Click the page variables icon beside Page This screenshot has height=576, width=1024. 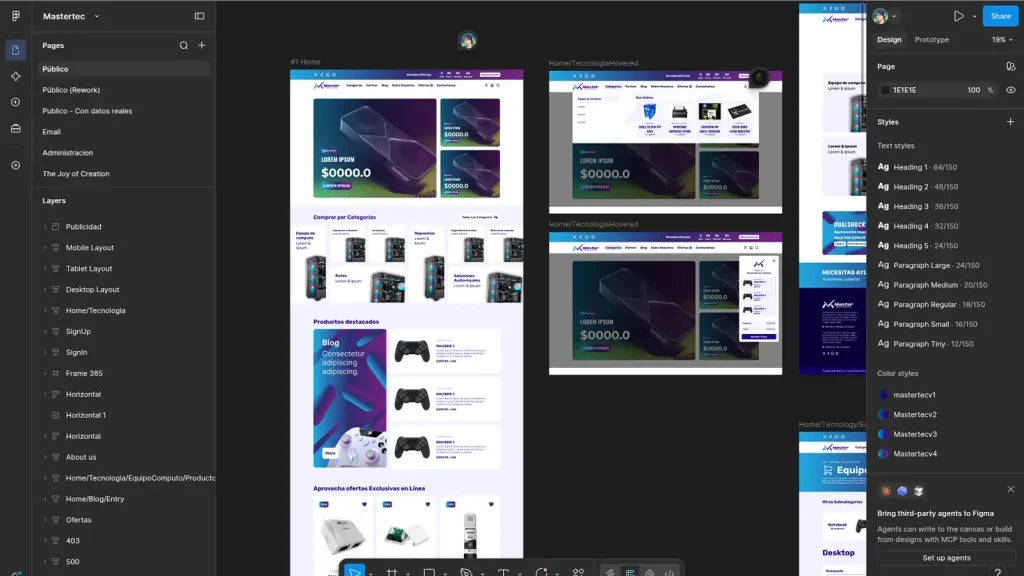pos(1010,67)
